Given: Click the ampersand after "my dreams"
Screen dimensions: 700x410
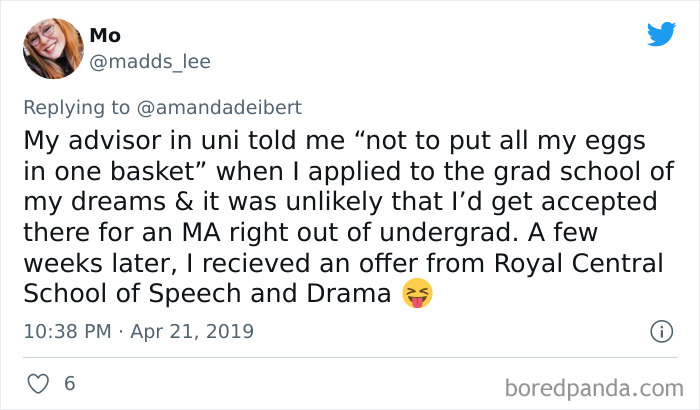Looking at the screenshot, I should 184,201.
